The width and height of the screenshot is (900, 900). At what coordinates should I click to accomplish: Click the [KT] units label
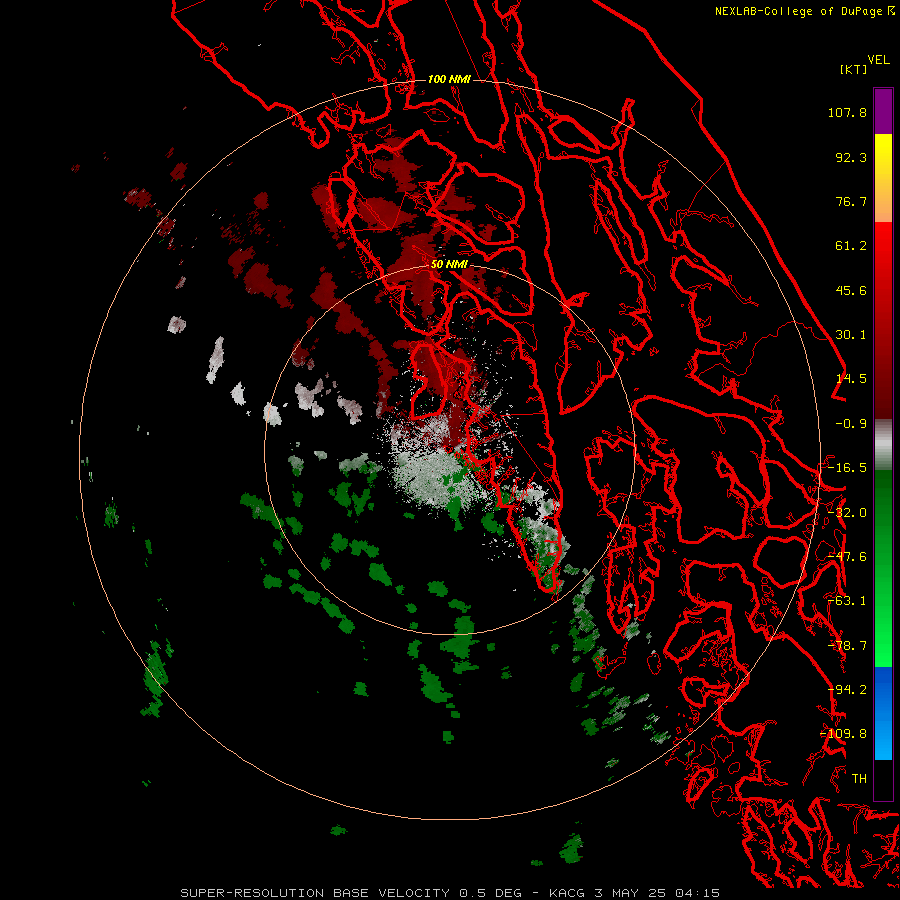[x=854, y=69]
